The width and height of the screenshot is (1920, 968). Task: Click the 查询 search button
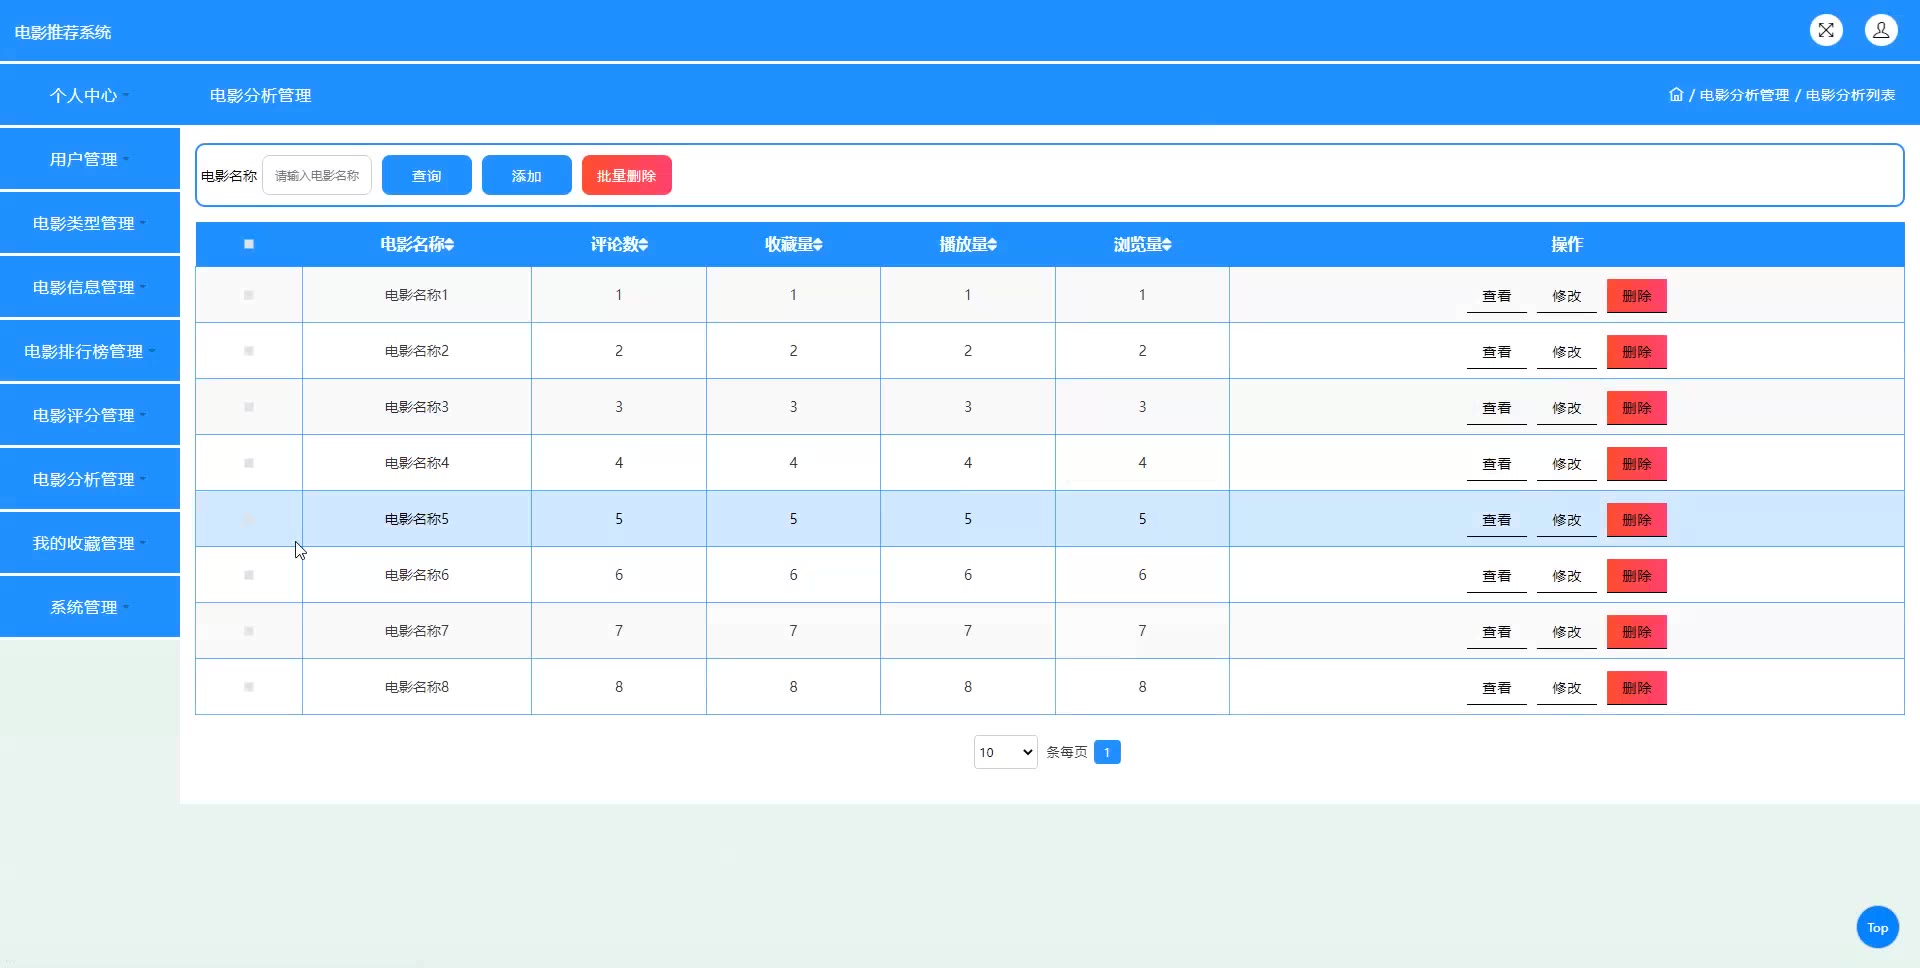(x=427, y=175)
